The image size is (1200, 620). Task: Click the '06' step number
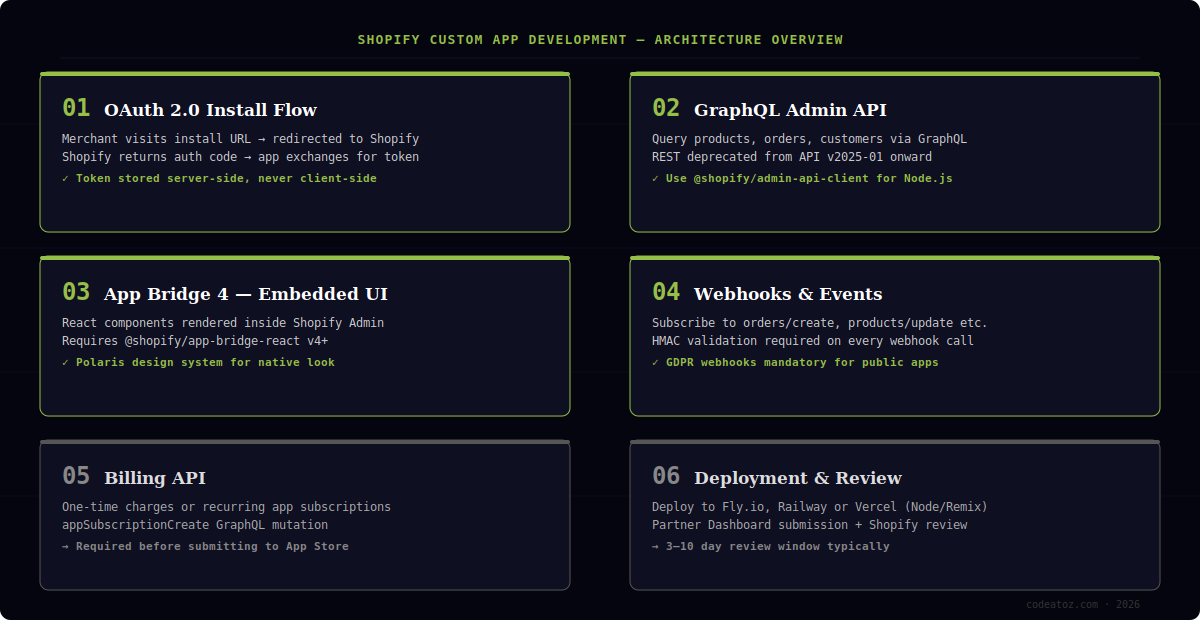click(666, 476)
